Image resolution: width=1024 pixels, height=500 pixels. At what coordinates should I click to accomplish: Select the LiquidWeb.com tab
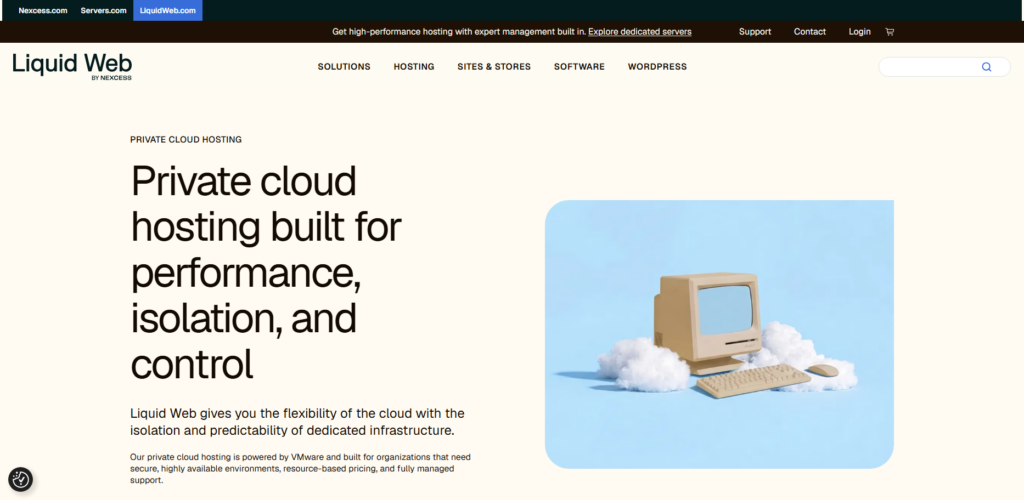pos(168,10)
